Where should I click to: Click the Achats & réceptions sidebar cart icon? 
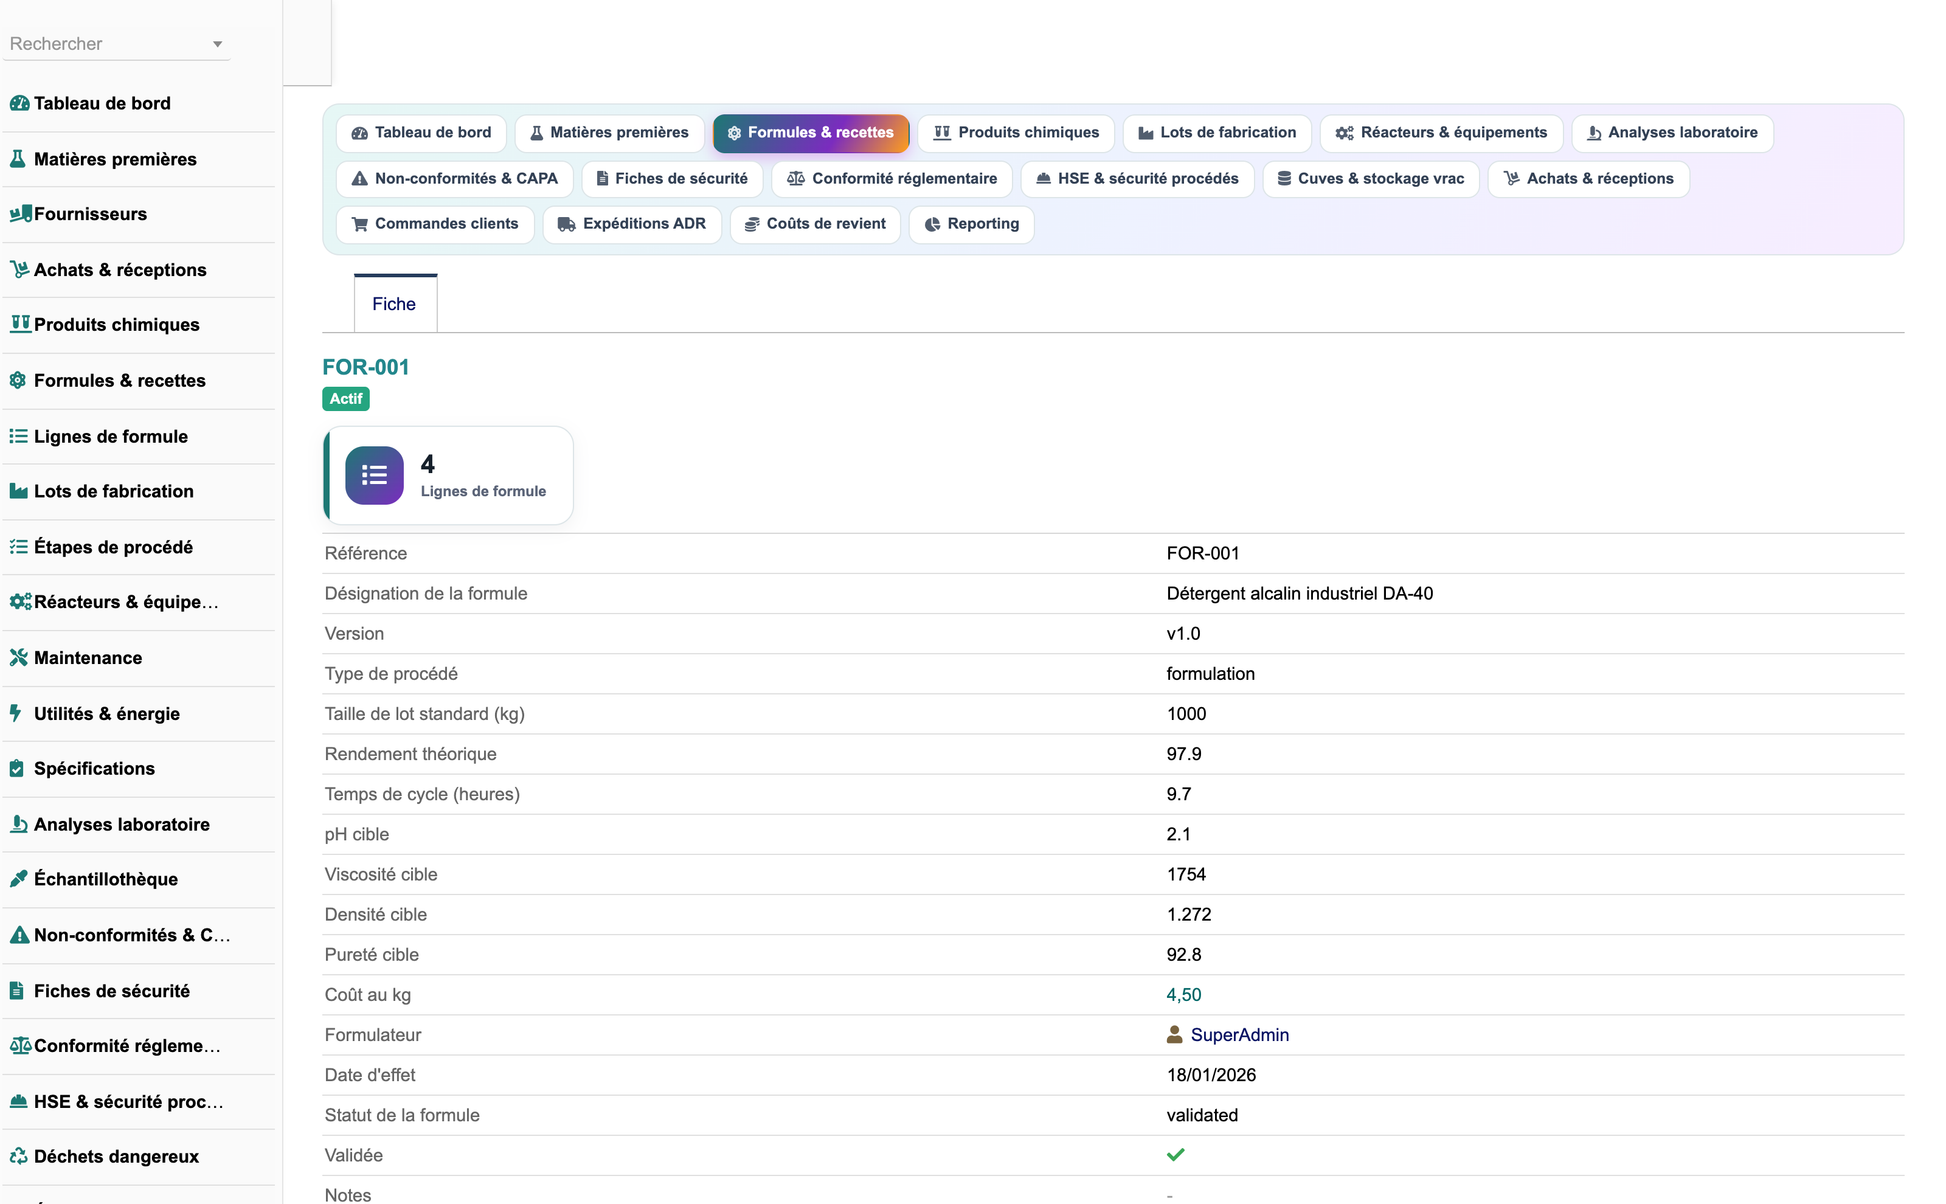pos(19,269)
